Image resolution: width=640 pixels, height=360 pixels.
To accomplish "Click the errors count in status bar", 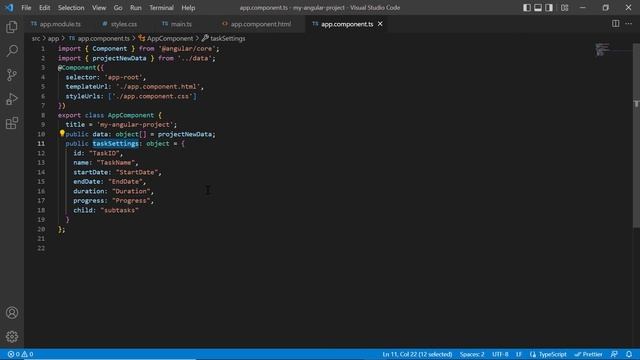I will 13,354.
